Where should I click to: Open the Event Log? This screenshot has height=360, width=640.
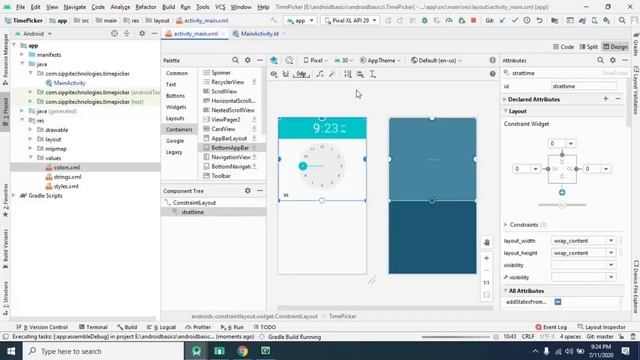coord(551,327)
